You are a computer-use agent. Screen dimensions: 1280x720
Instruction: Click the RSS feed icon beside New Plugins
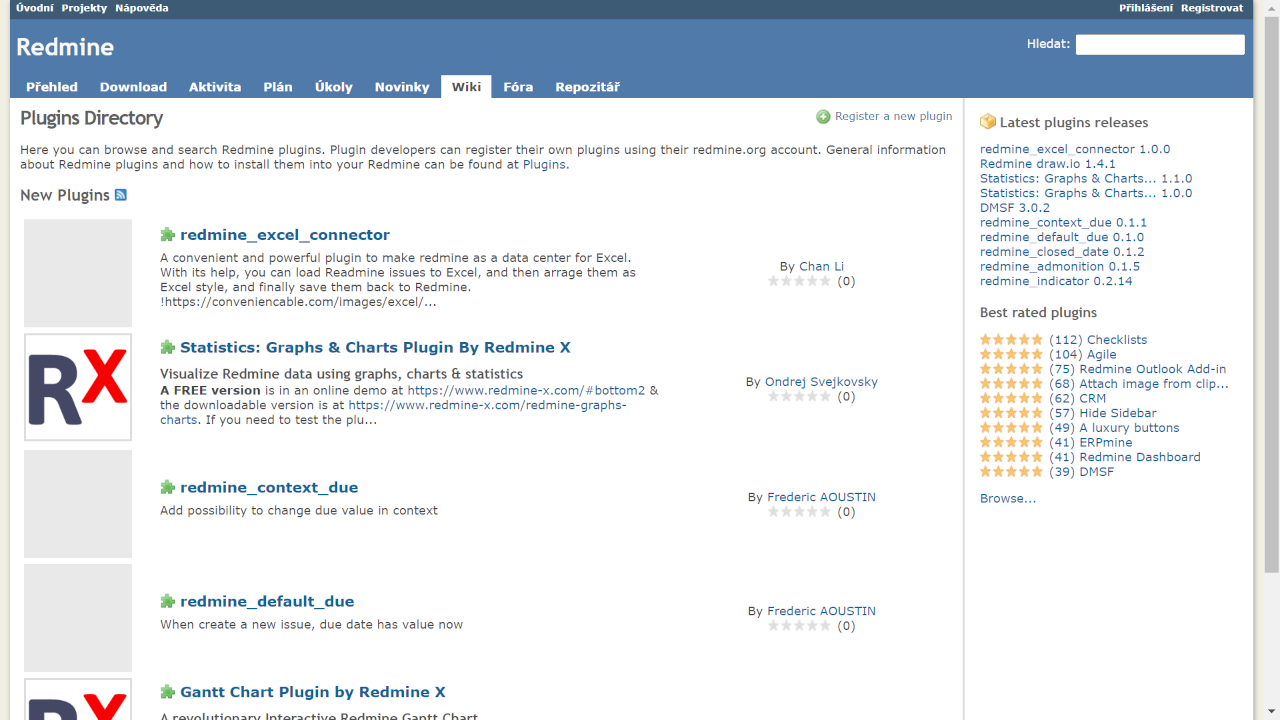pyautogui.click(x=121, y=195)
